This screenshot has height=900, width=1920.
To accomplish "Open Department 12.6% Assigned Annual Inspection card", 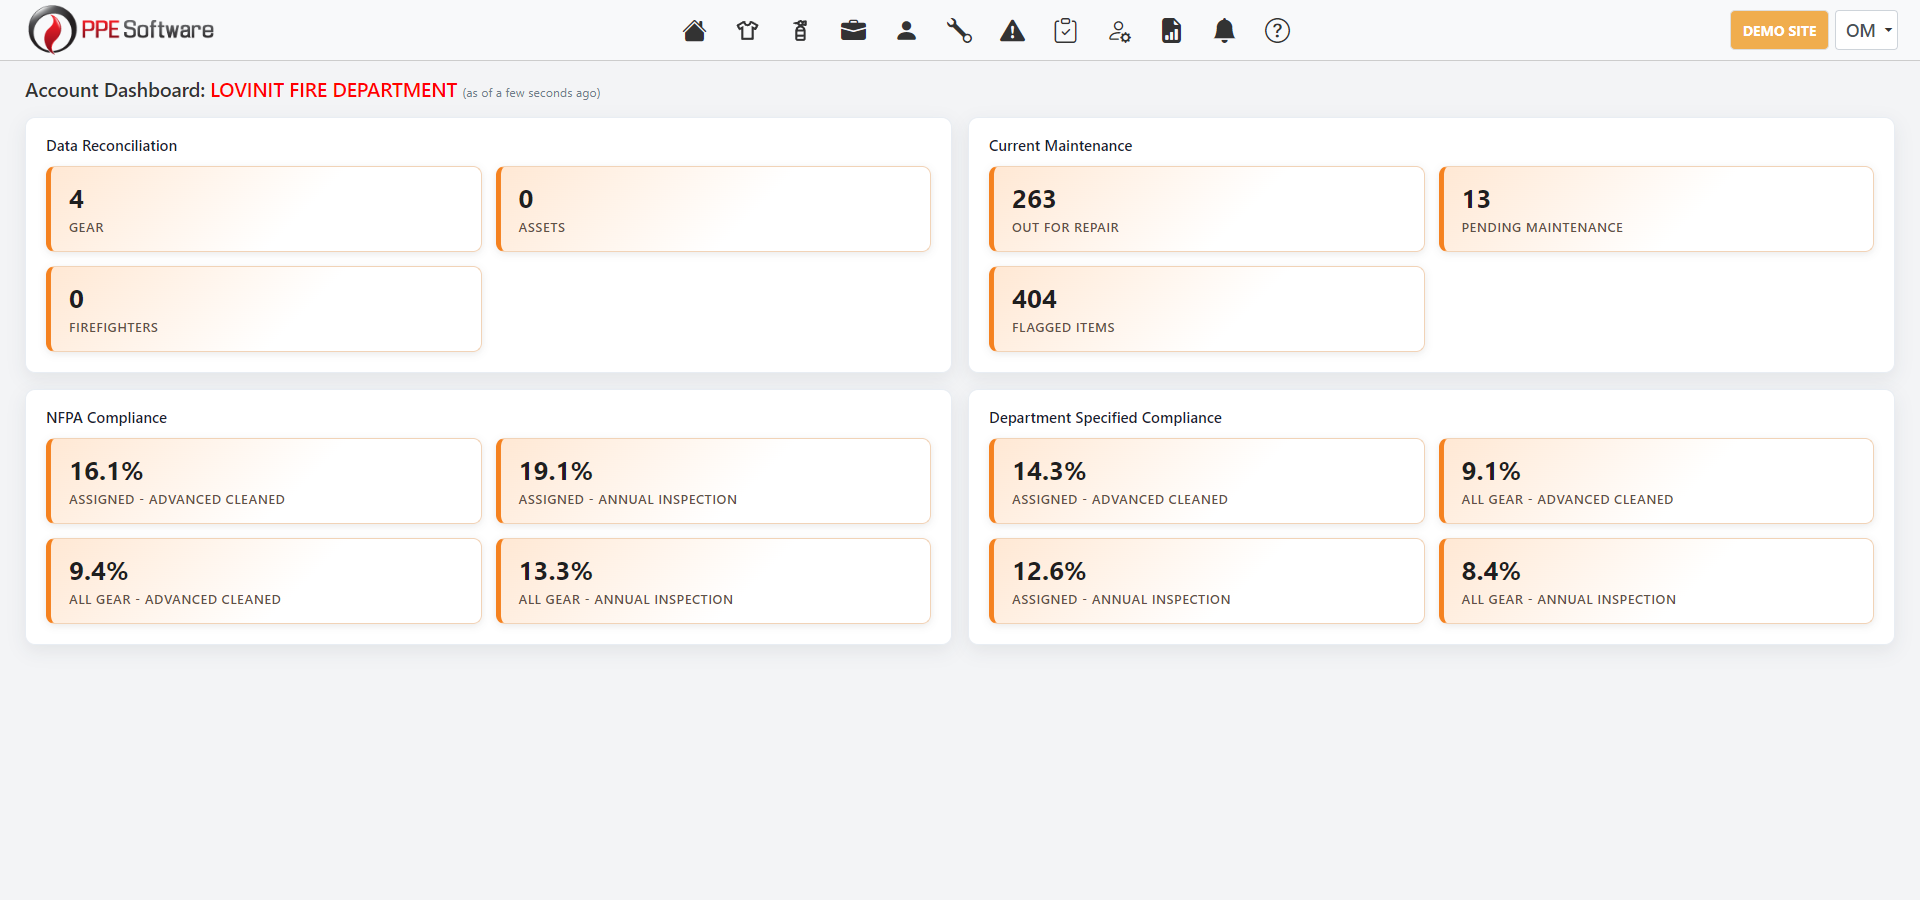I will [x=1207, y=581].
